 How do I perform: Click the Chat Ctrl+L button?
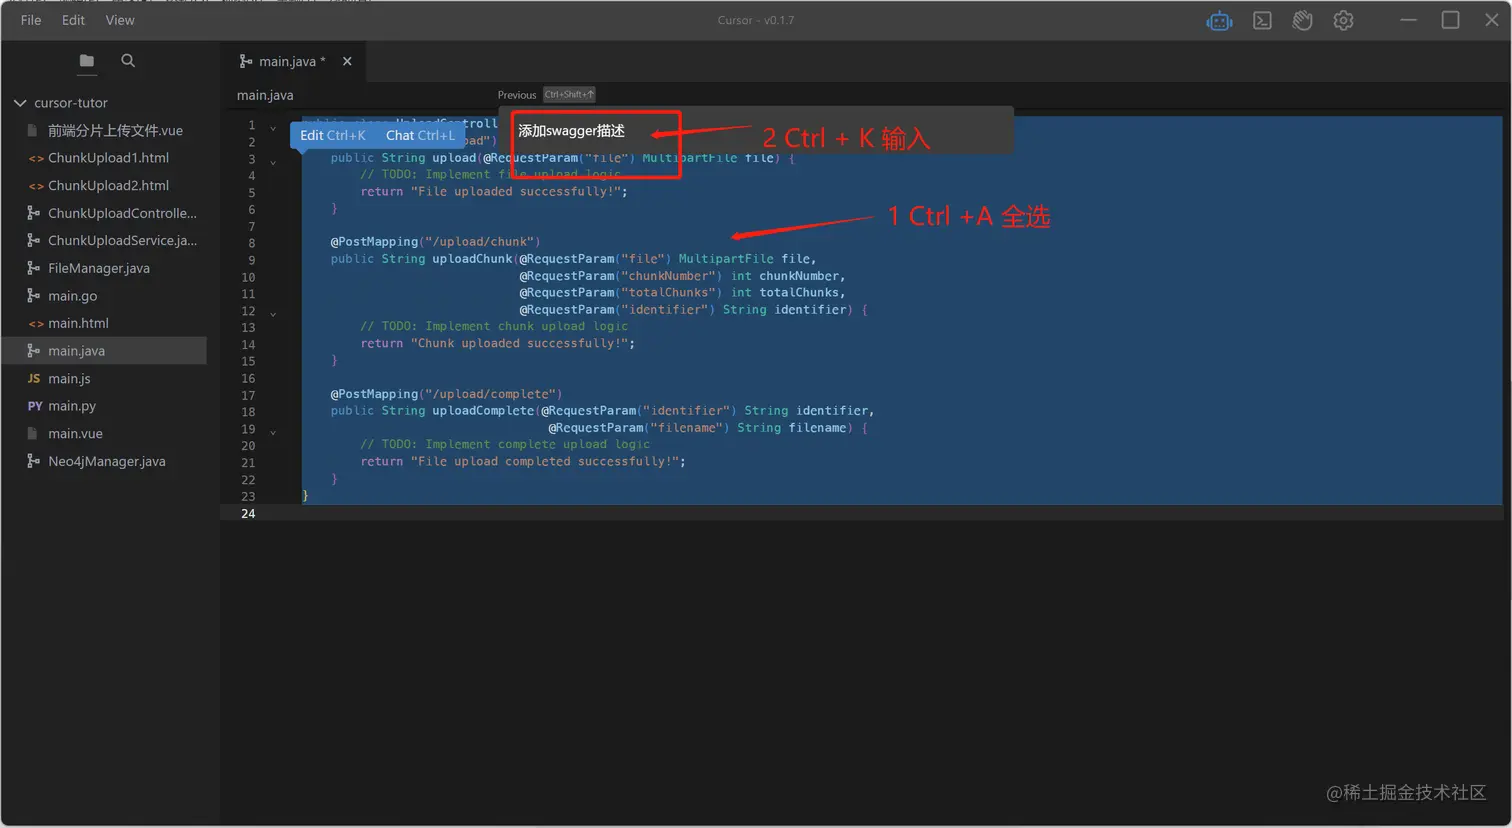[x=420, y=135]
